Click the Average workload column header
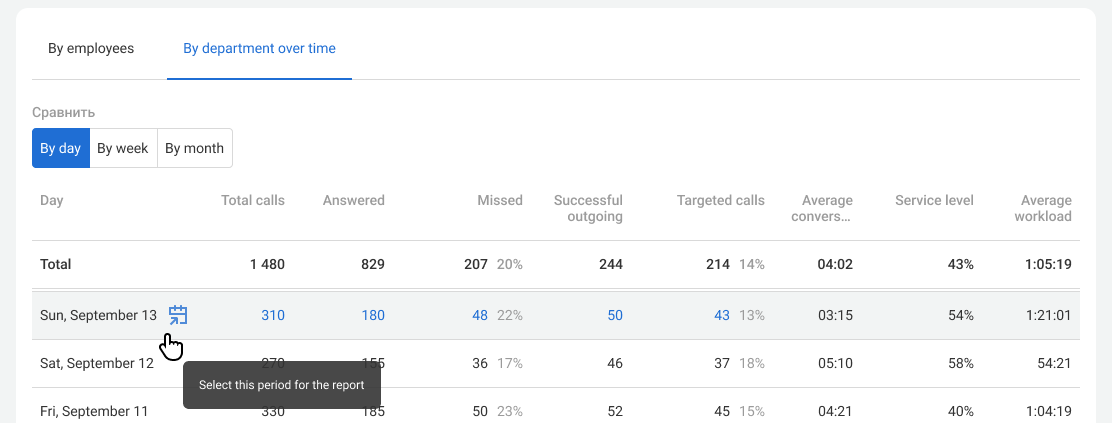This screenshot has height=423, width=1112. click(x=1042, y=208)
